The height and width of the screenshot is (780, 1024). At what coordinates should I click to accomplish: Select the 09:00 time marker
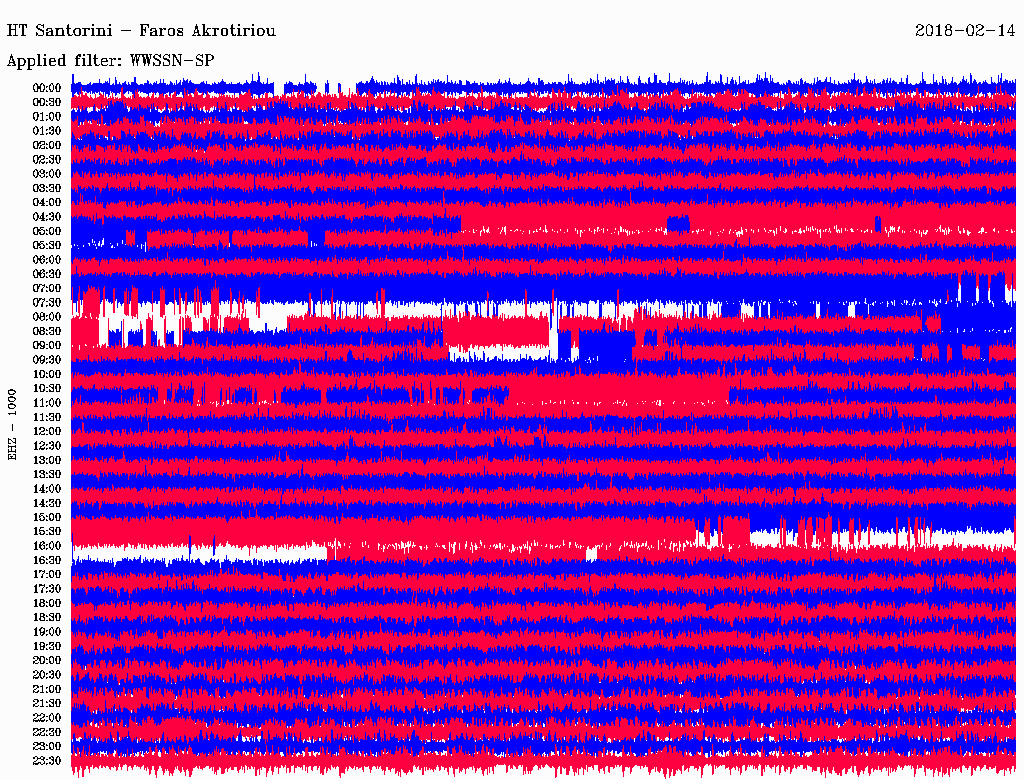47,345
